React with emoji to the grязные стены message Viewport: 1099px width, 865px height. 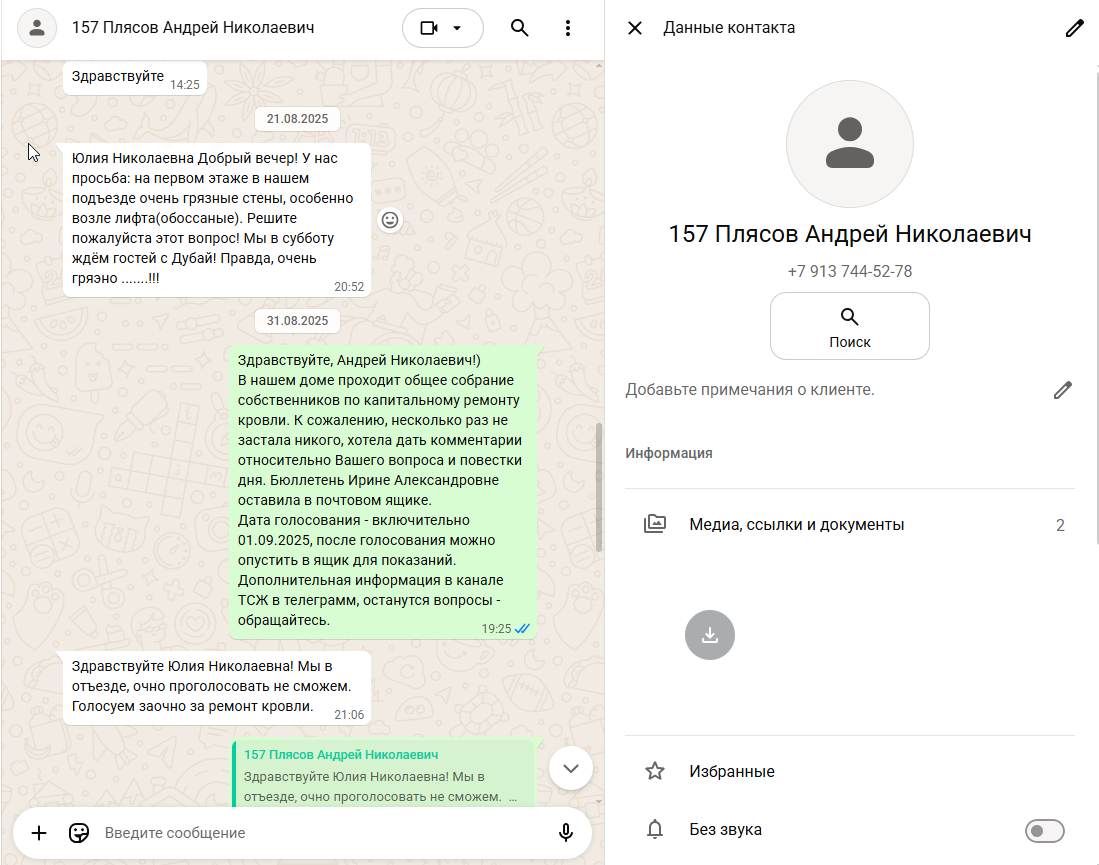[x=390, y=220]
